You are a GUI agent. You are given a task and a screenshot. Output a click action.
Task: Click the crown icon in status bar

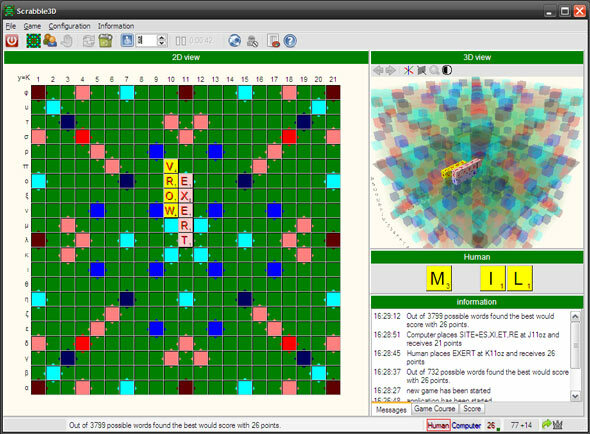(x=557, y=425)
